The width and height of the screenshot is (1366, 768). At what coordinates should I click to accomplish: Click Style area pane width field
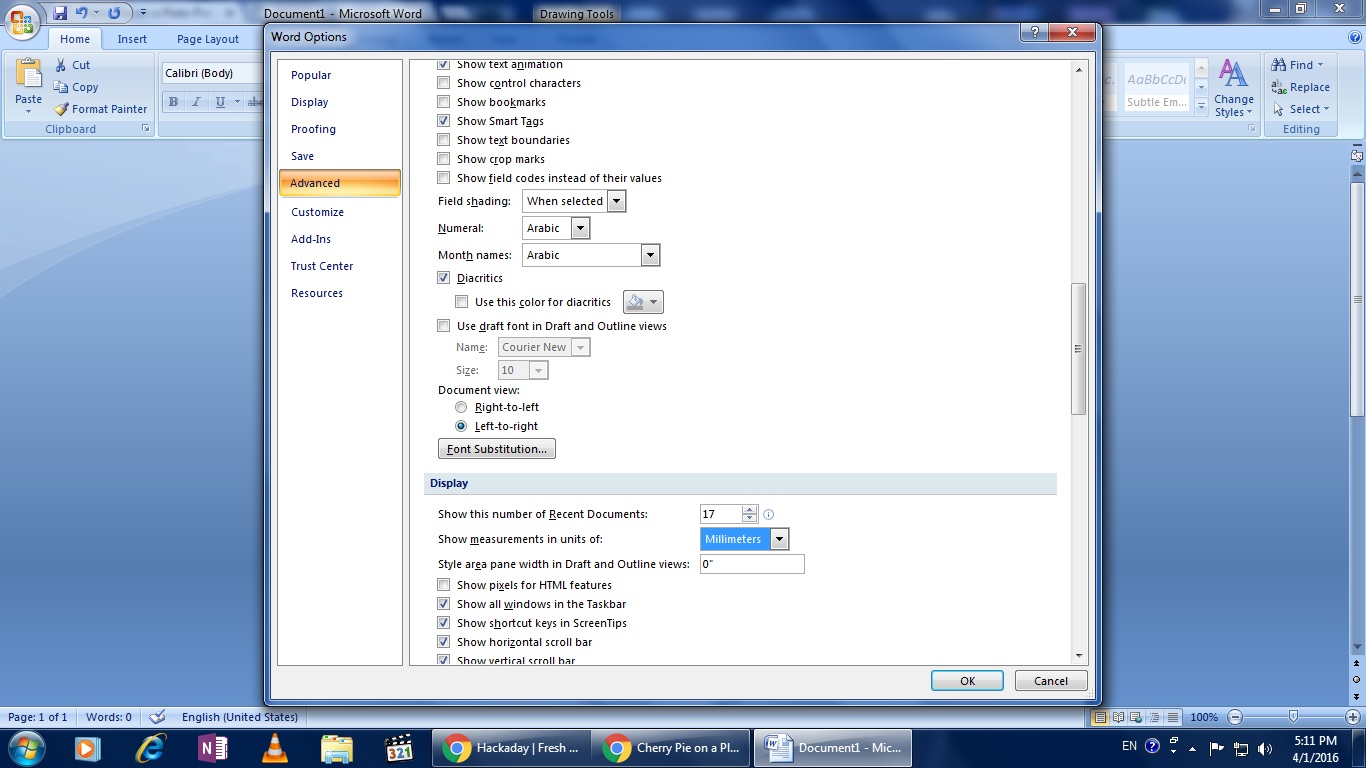tap(752, 564)
